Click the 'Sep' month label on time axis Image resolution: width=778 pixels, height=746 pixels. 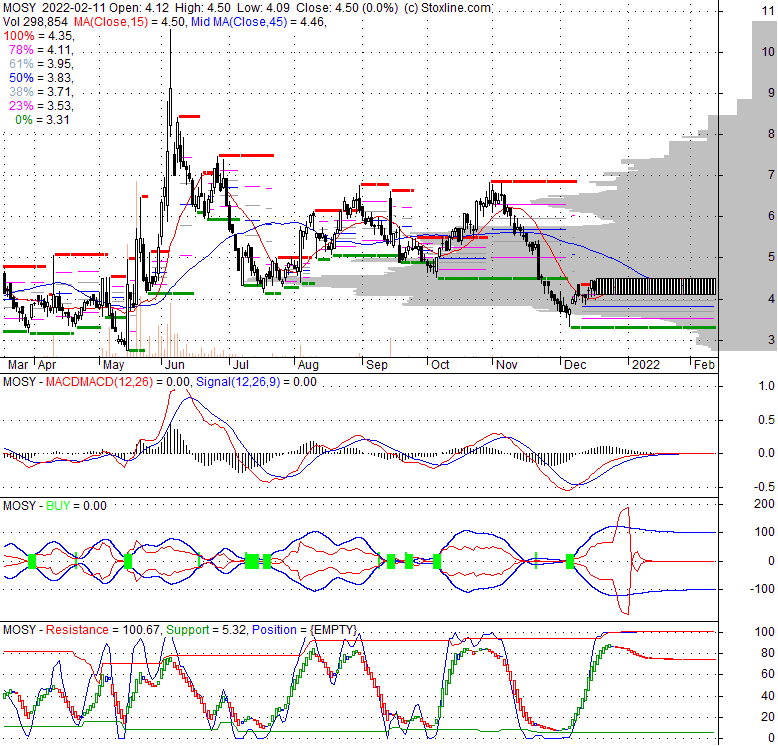click(x=377, y=365)
